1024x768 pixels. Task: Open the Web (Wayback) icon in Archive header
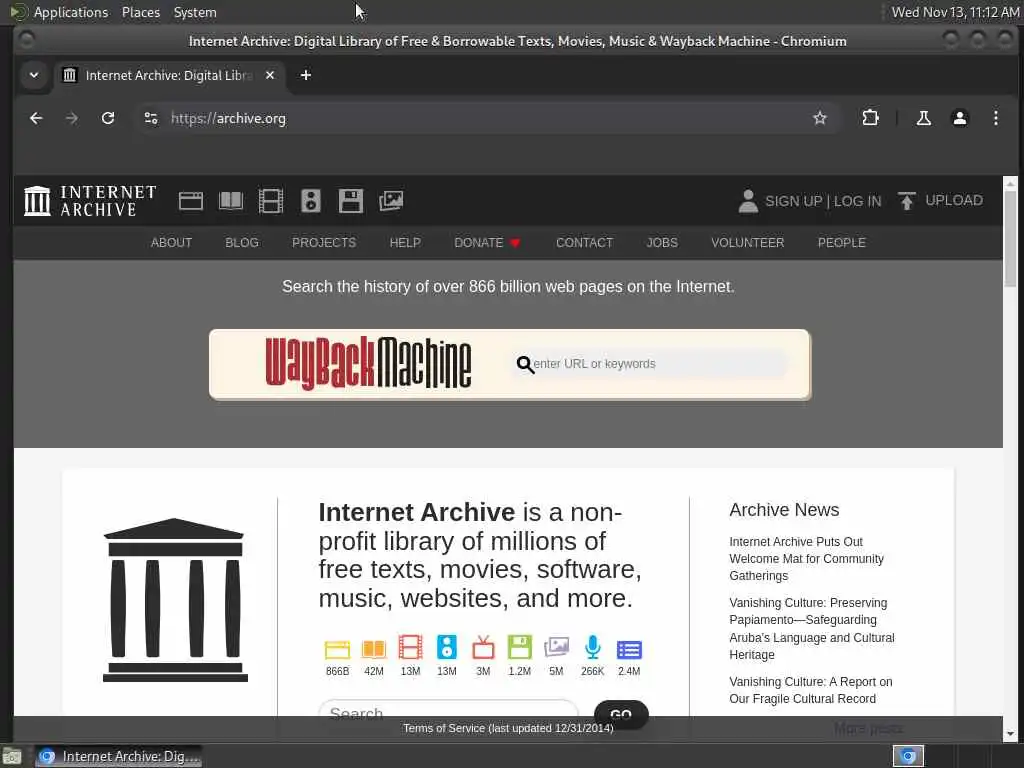click(x=191, y=200)
